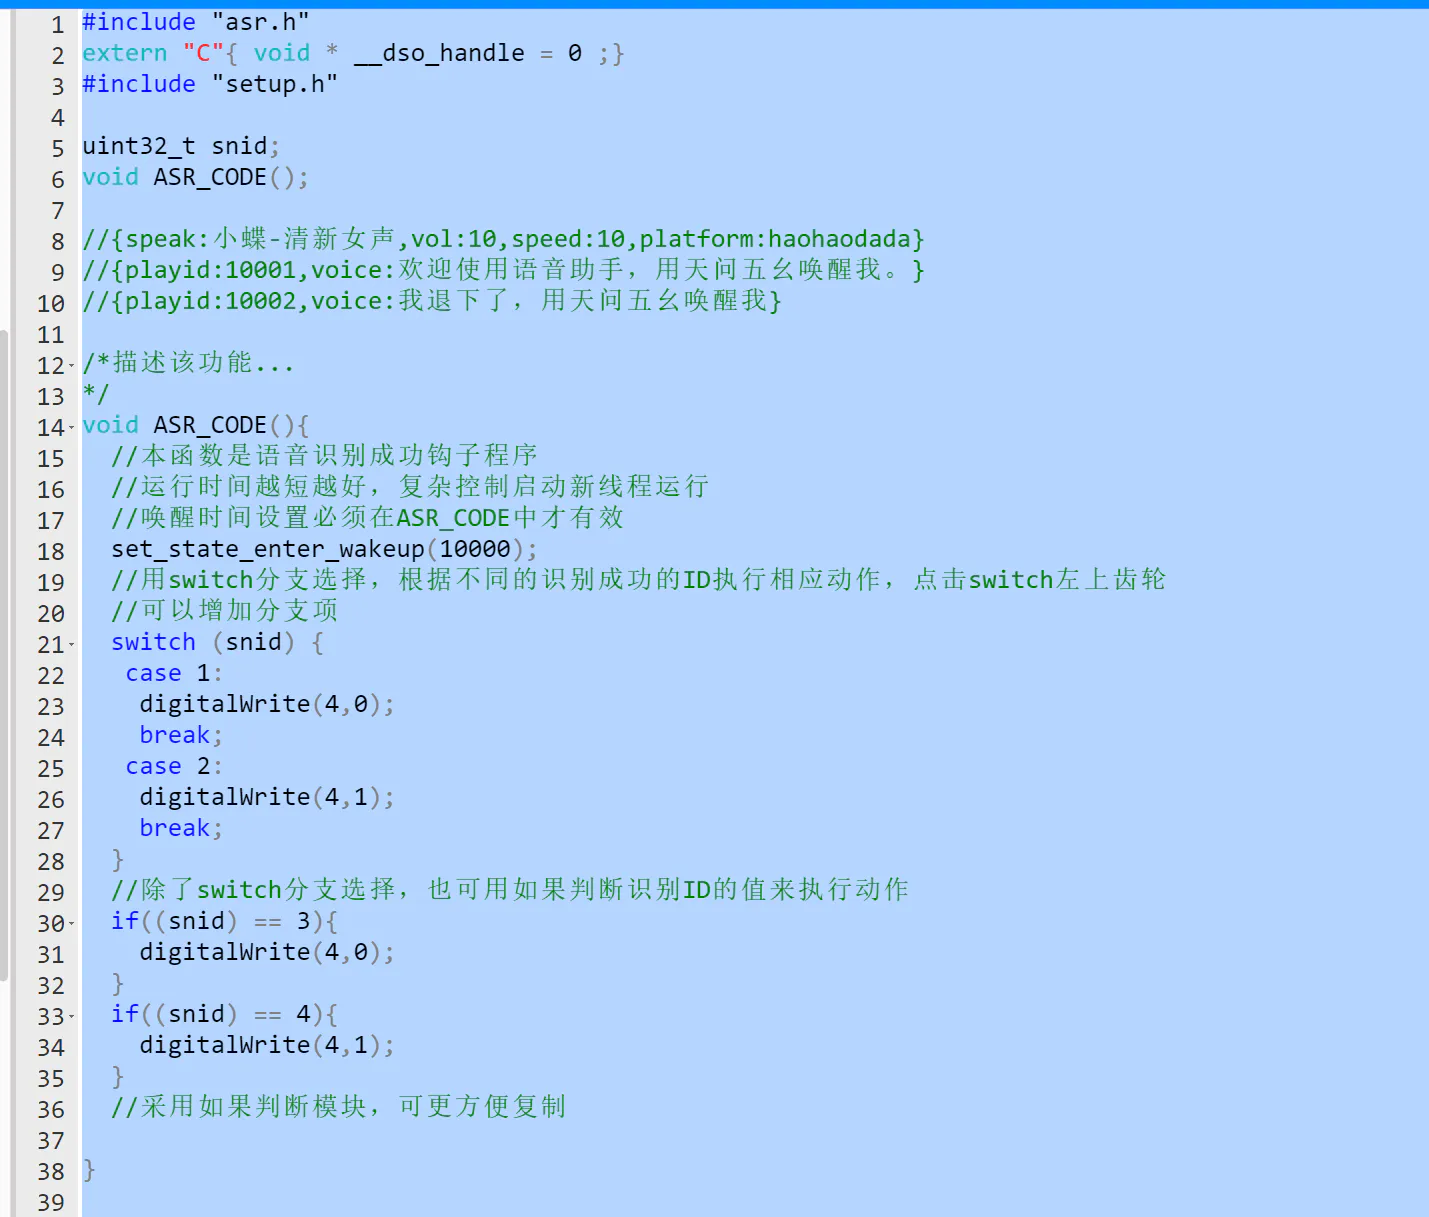The width and height of the screenshot is (1429, 1217).
Task: Collapse the comment block starting at line 12
Action: [x=71, y=366]
